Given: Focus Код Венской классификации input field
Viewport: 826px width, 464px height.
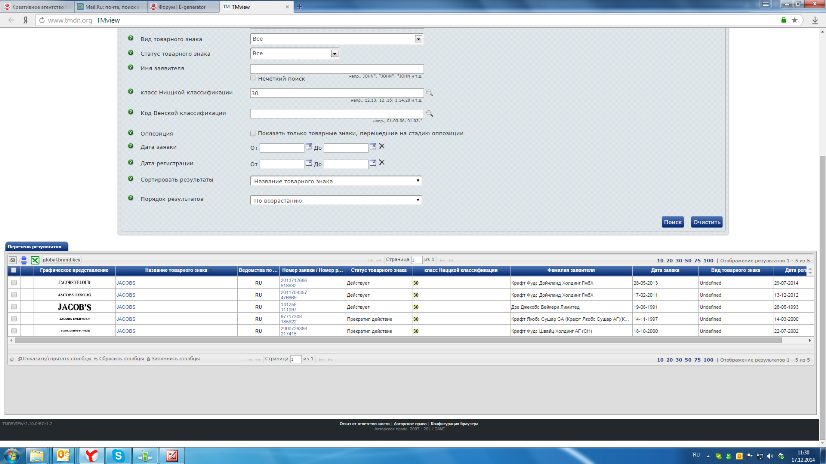Looking at the screenshot, I should (337, 113).
